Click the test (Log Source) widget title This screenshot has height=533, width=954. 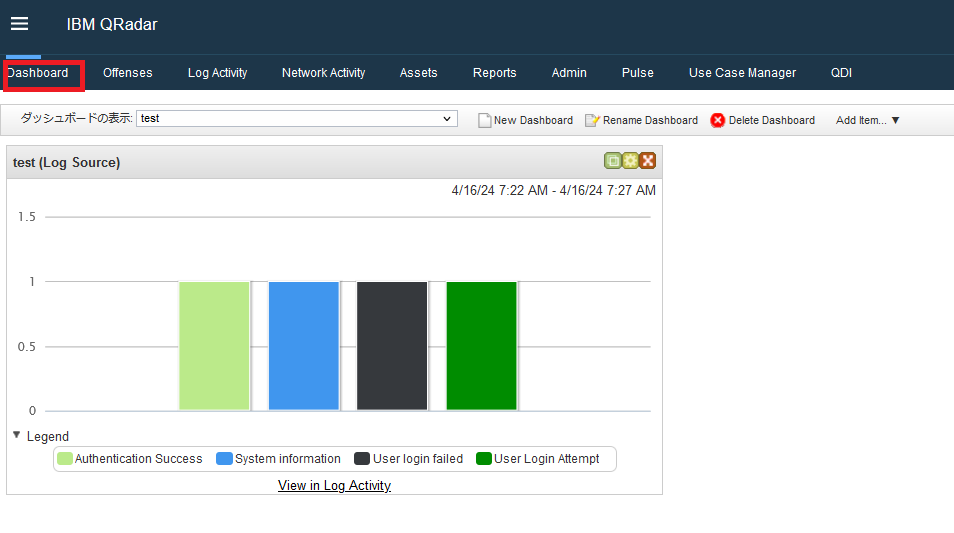(66, 162)
